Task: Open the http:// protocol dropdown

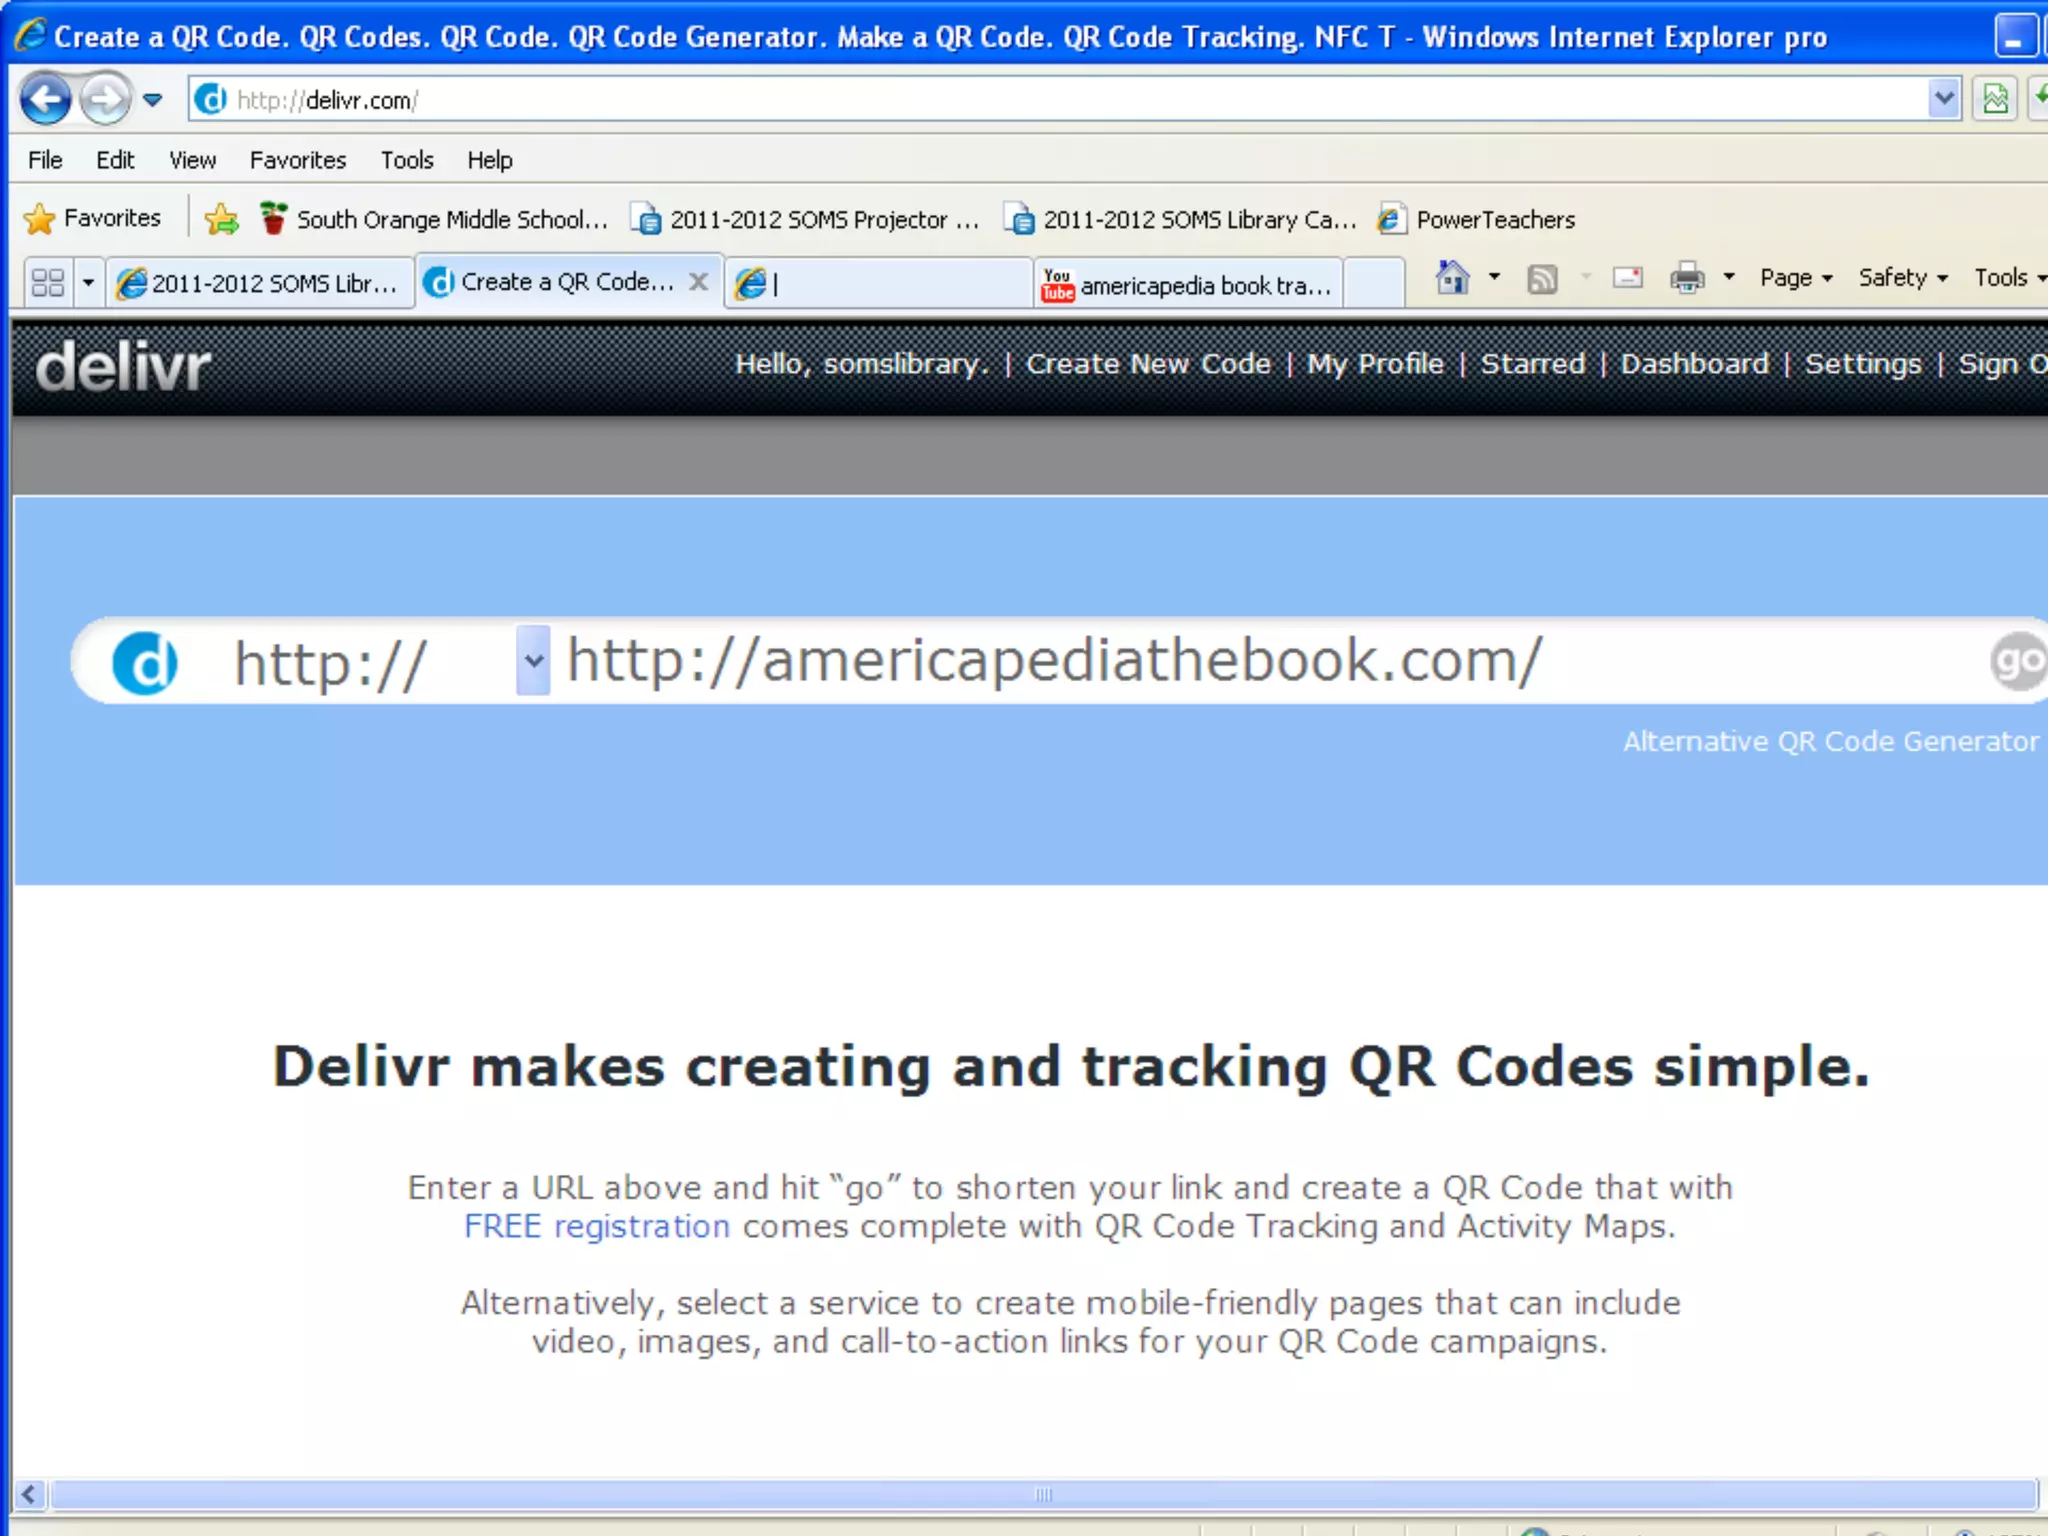Action: pos(533,661)
